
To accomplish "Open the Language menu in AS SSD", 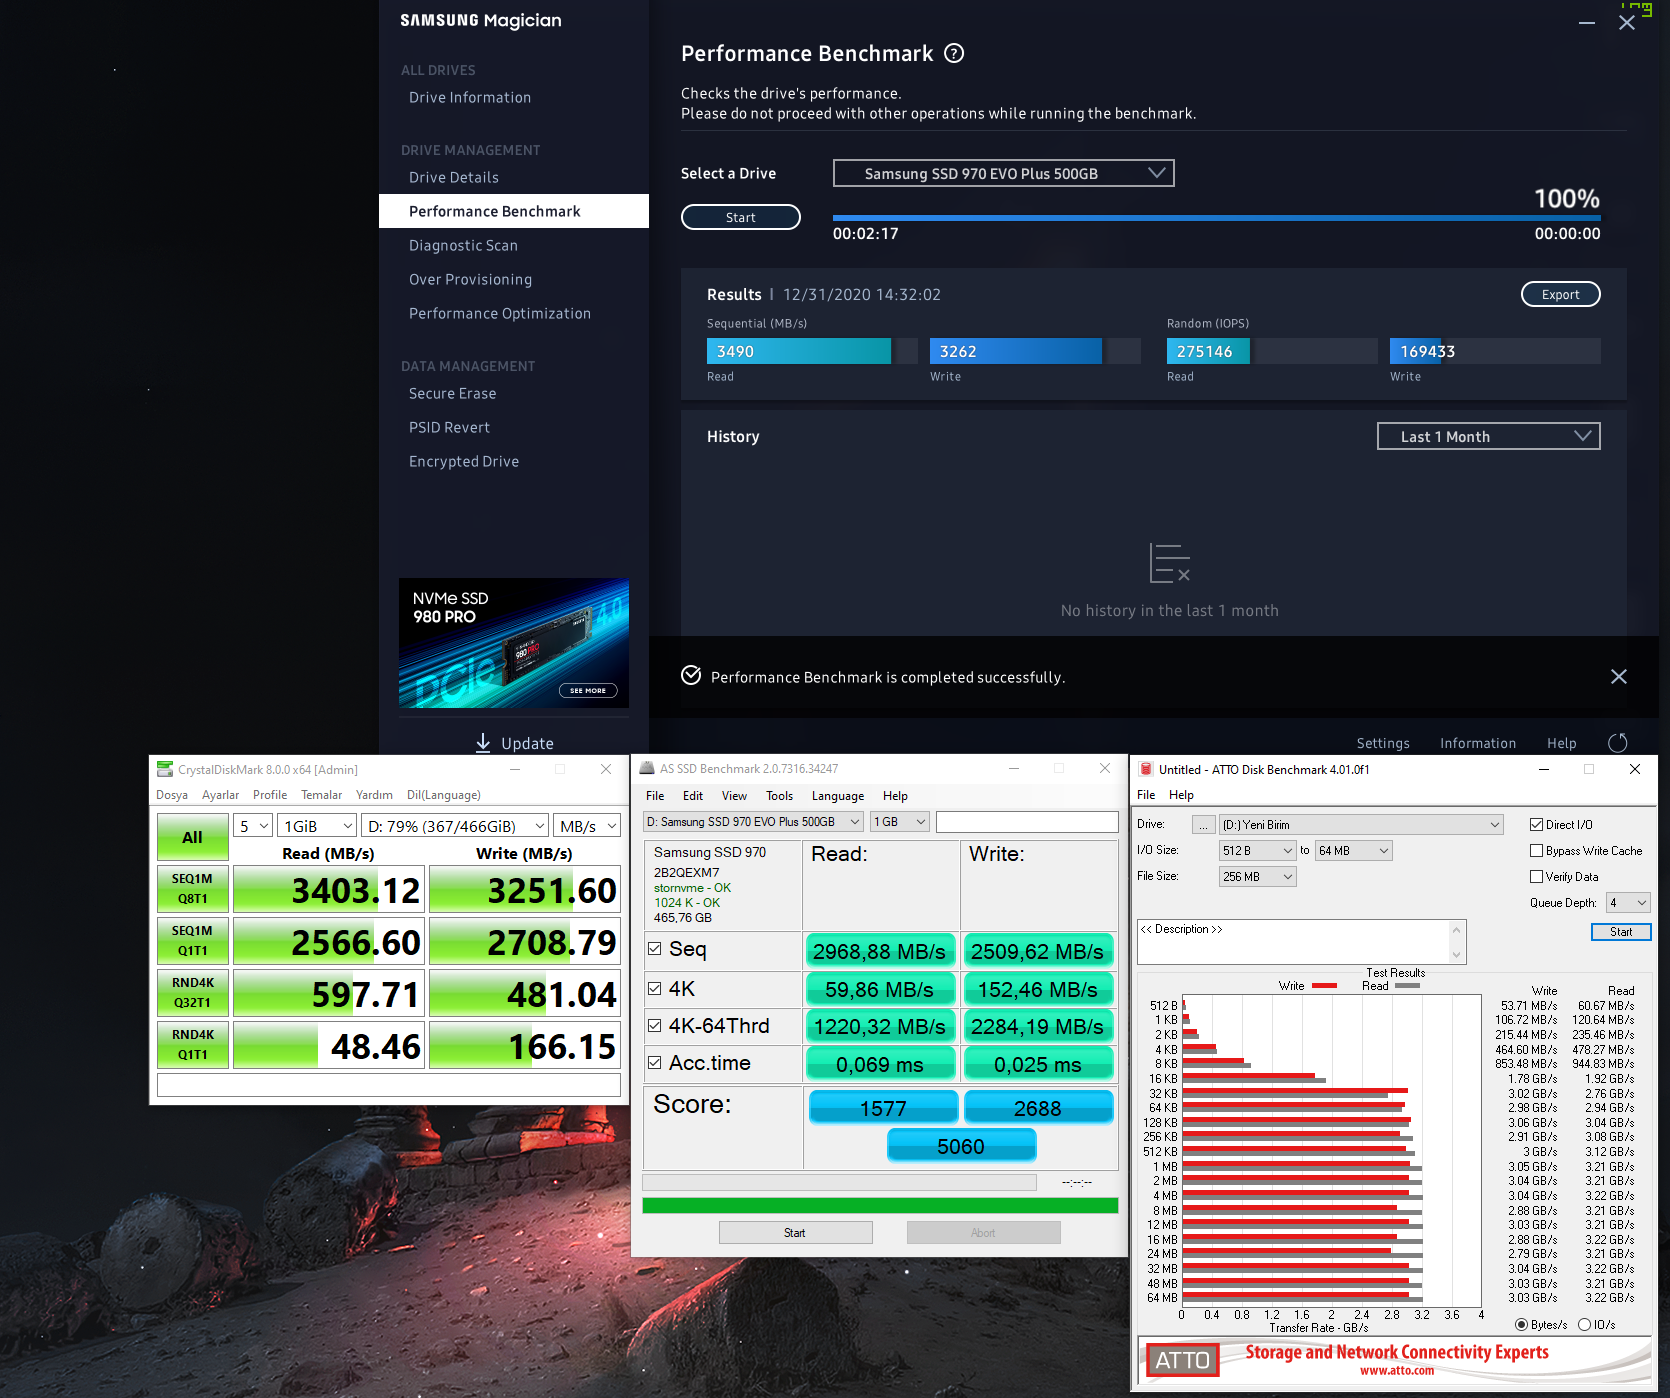I will (x=838, y=796).
